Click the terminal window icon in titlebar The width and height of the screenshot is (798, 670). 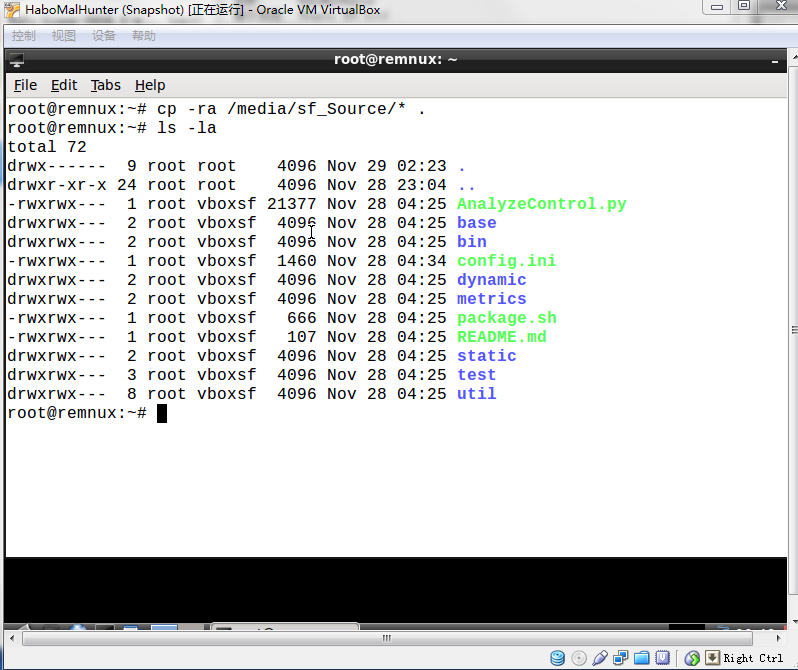pos(18,60)
